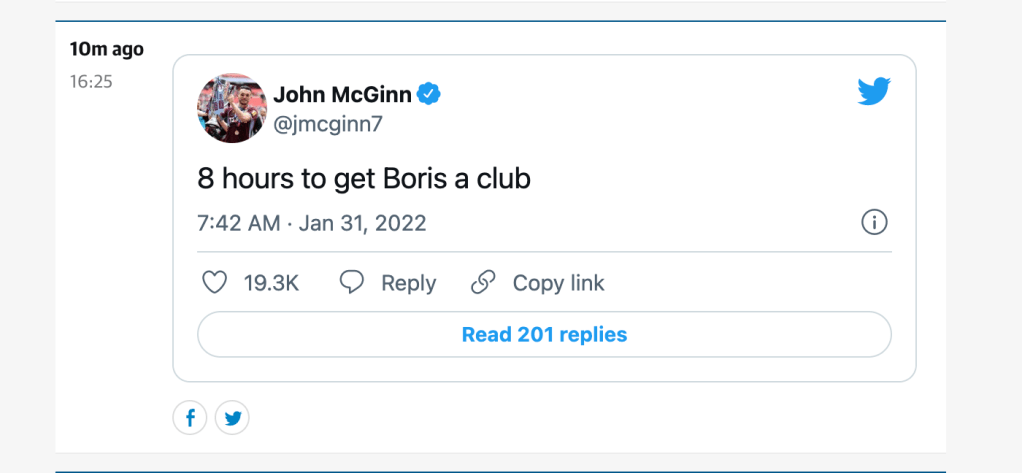Click the Jan 31, 2022 date
1022x473 pixels.
[364, 222]
